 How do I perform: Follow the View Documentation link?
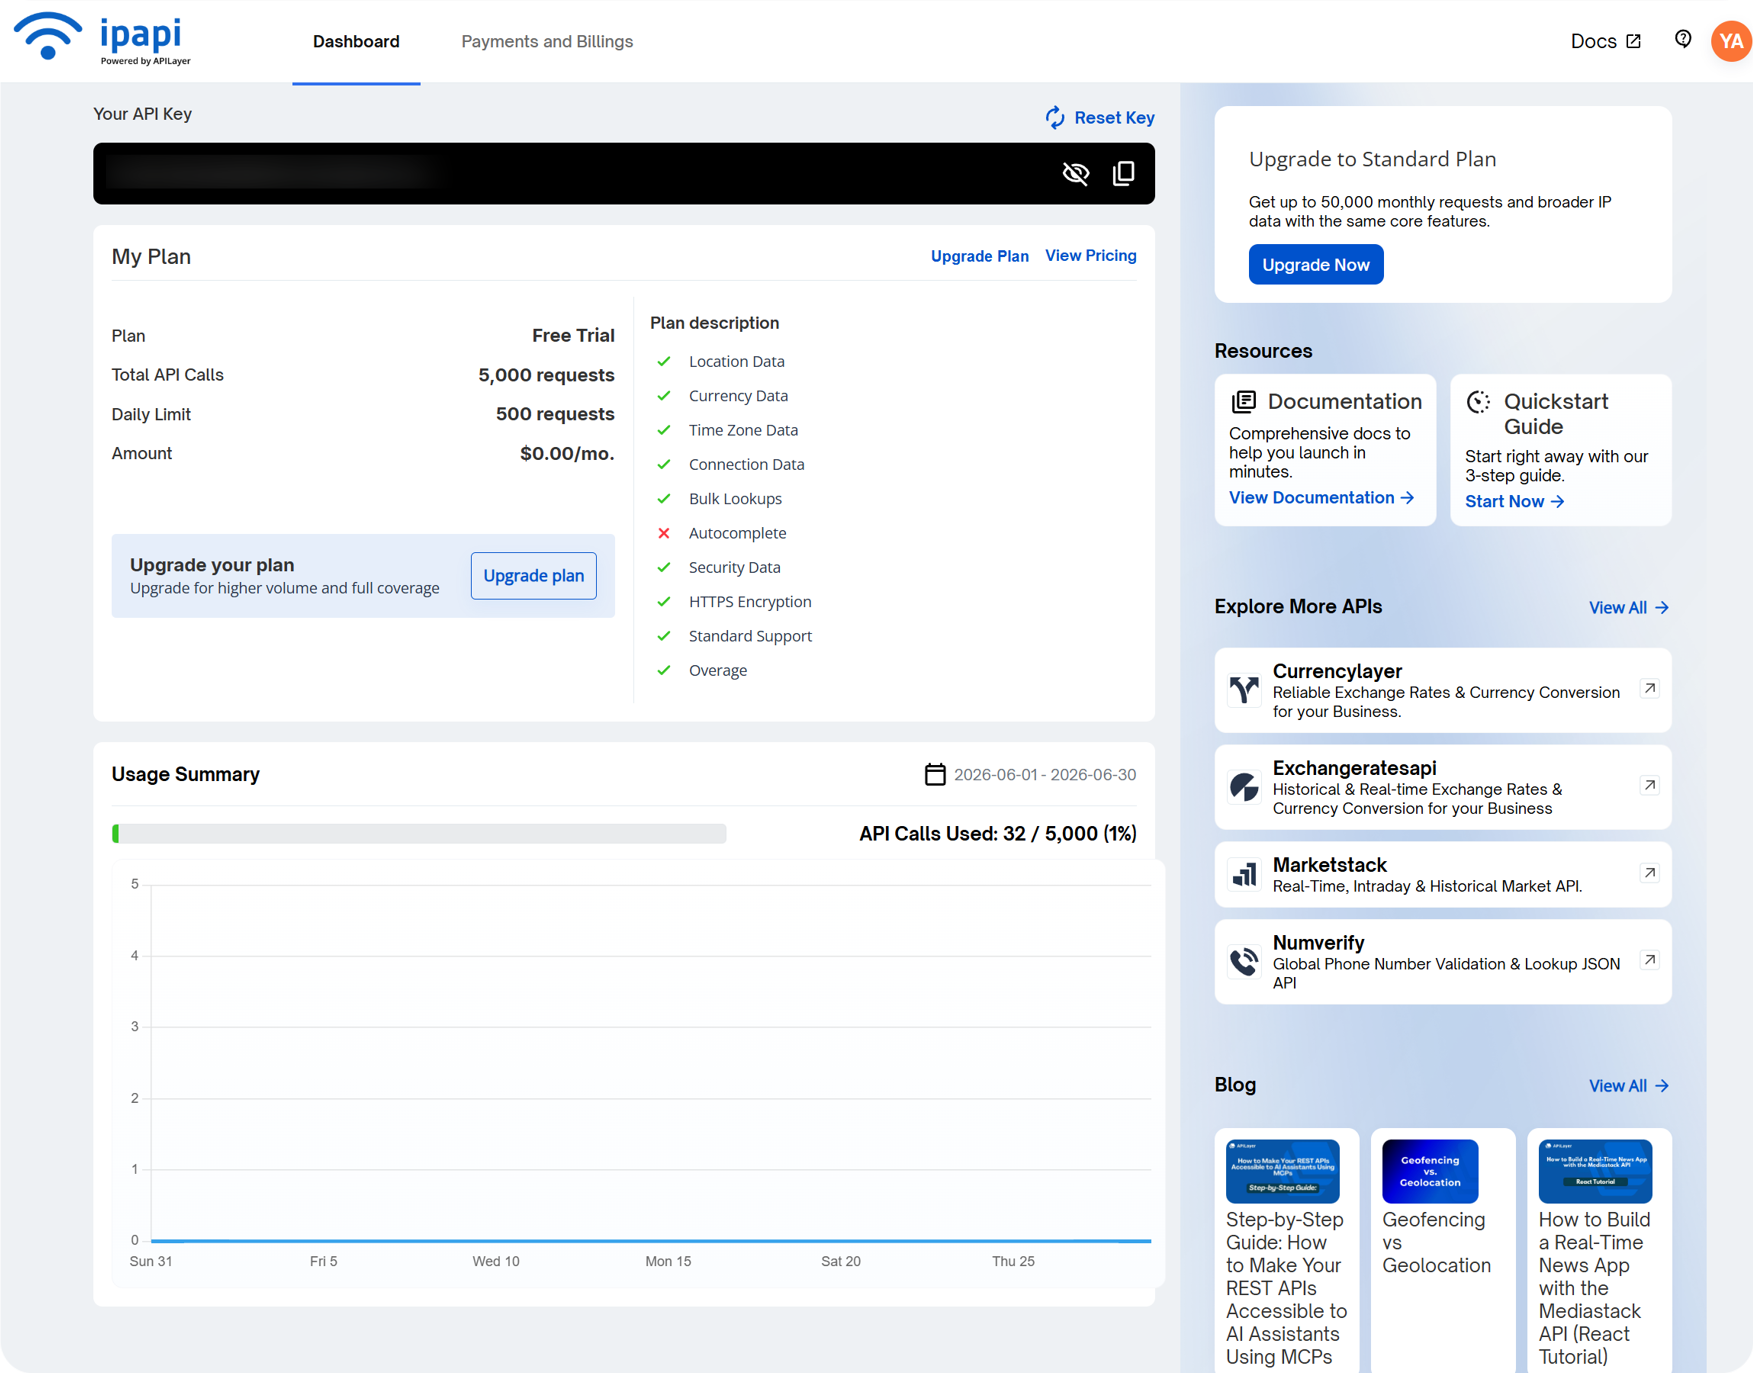[x=1321, y=497]
